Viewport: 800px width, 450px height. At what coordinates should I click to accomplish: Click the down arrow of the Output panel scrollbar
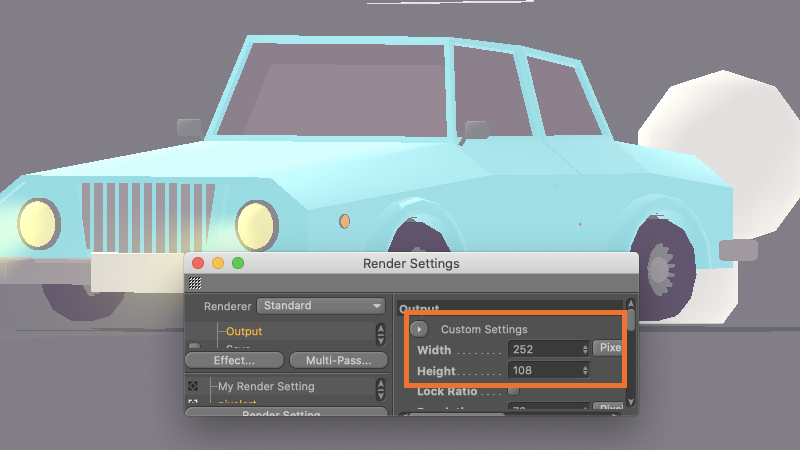point(631,402)
